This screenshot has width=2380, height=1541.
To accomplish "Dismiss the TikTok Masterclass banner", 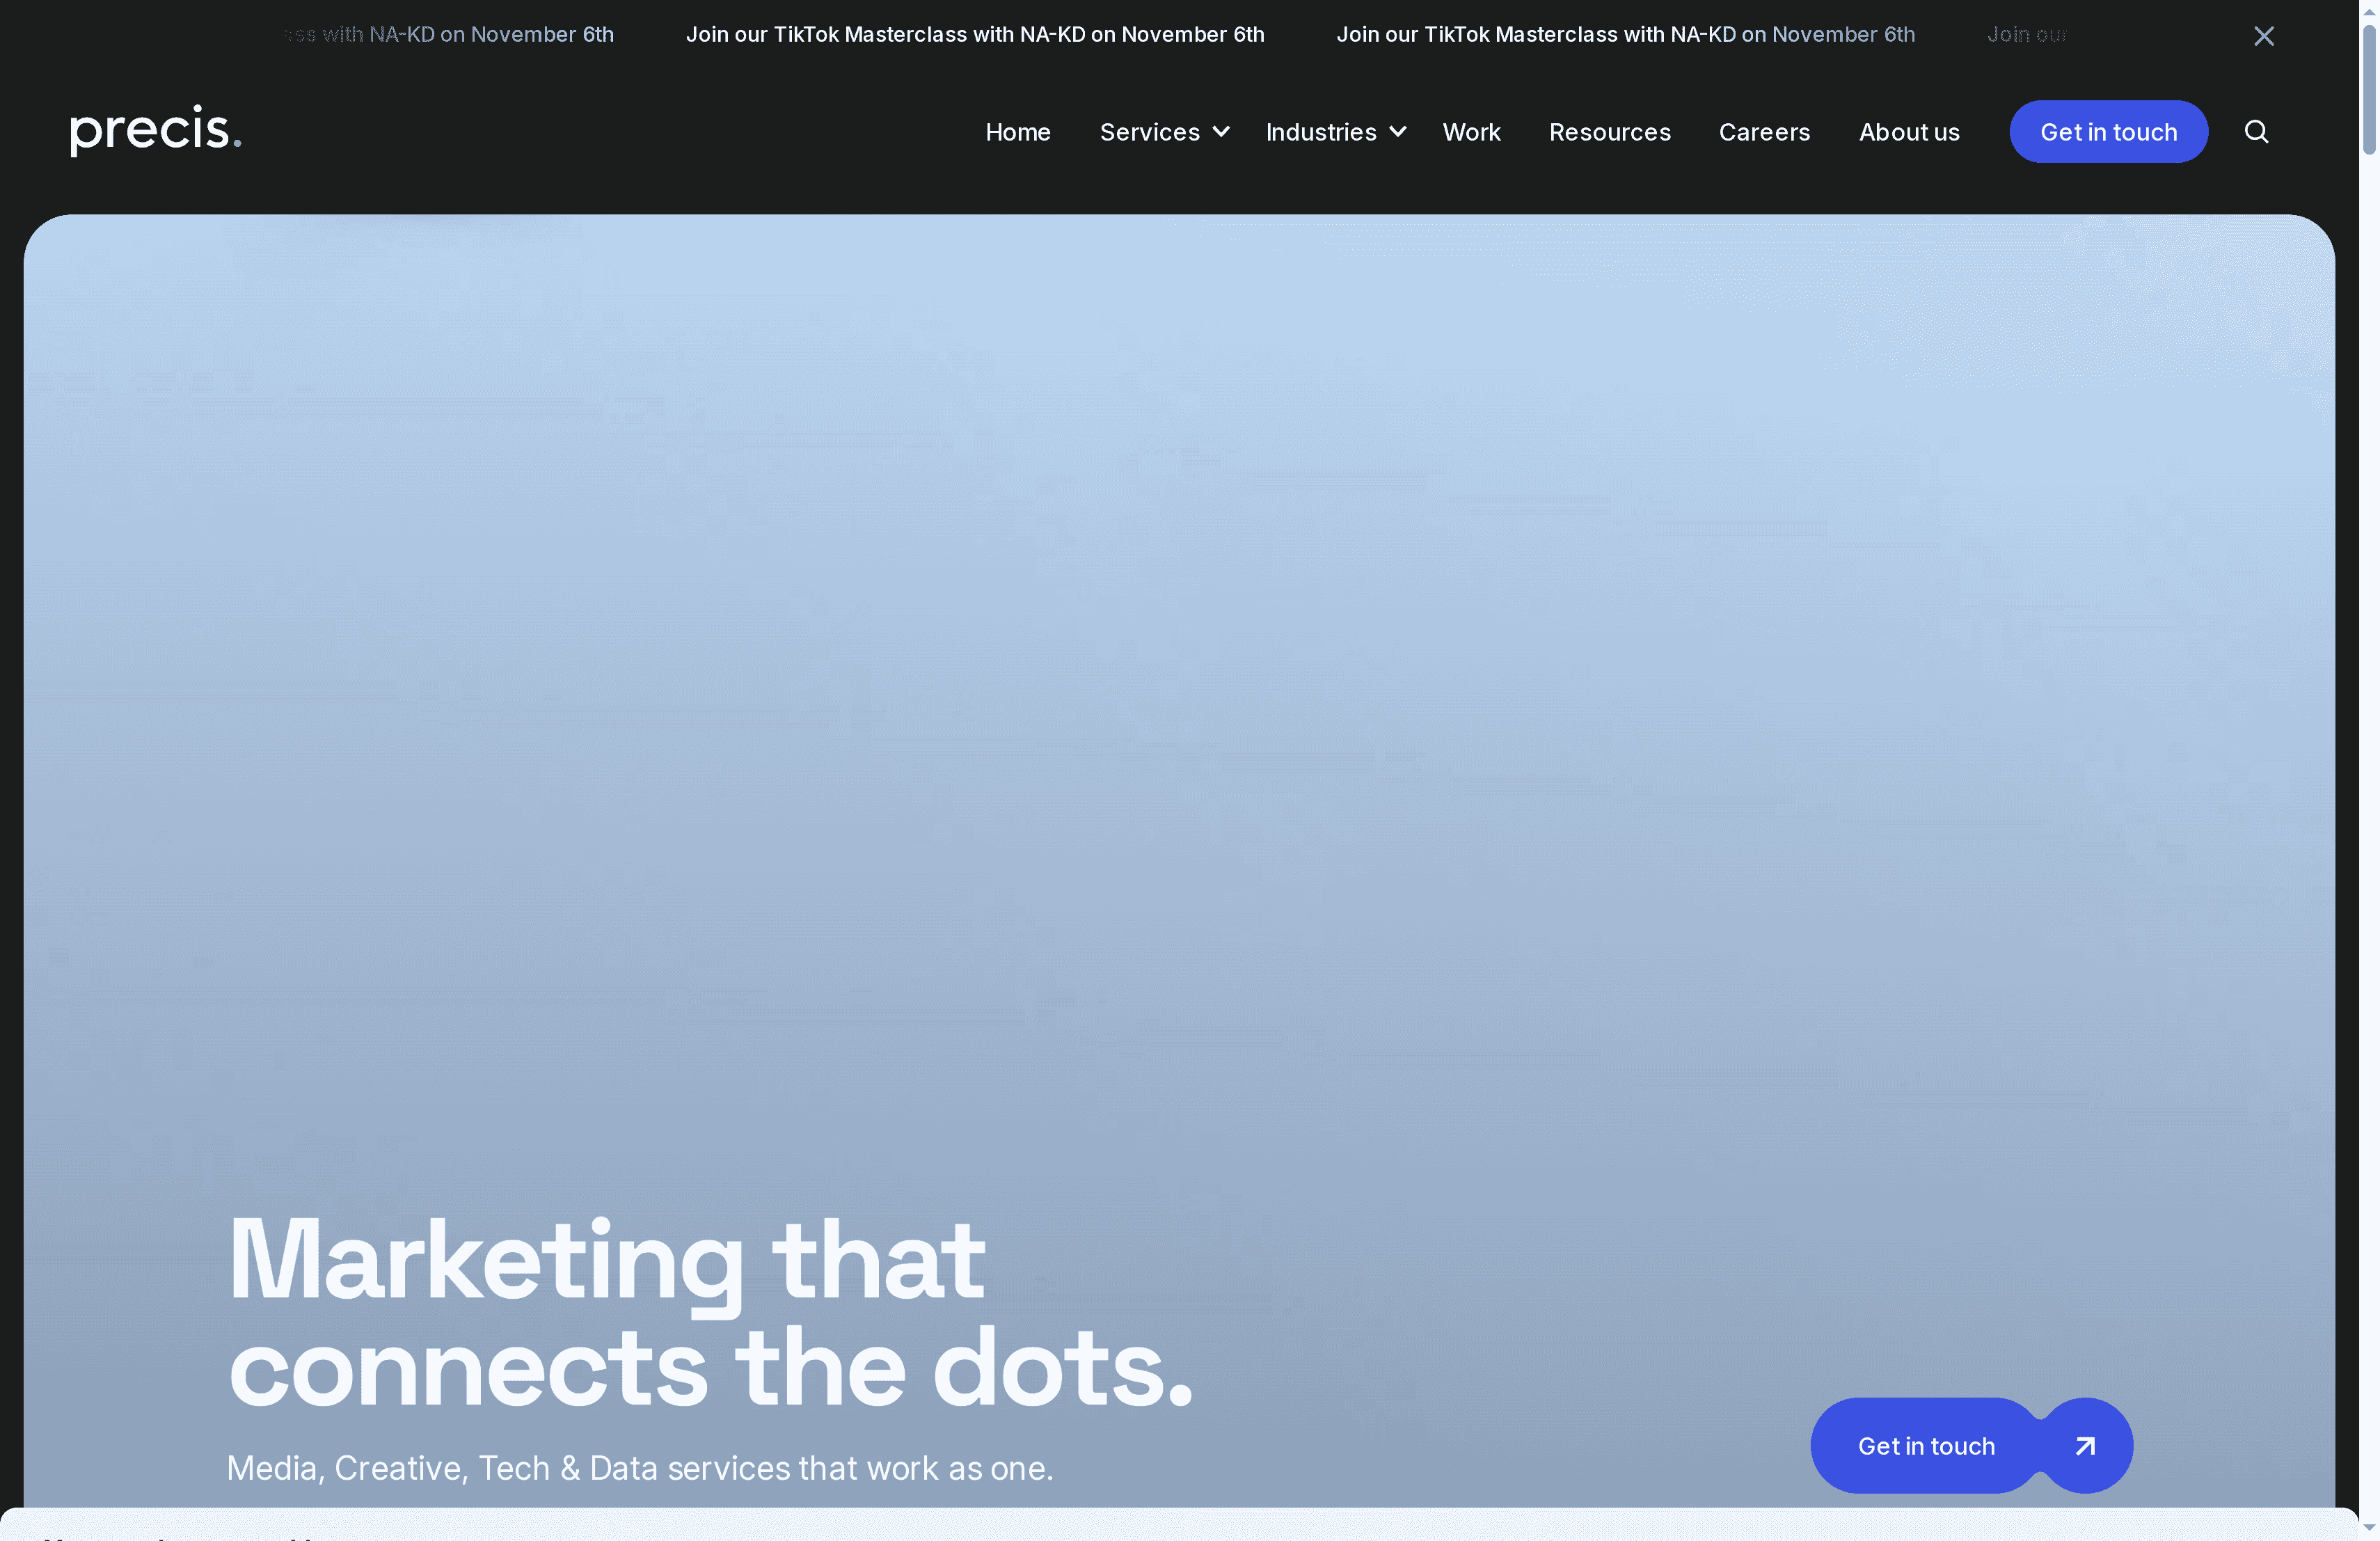I will 2264,36.
